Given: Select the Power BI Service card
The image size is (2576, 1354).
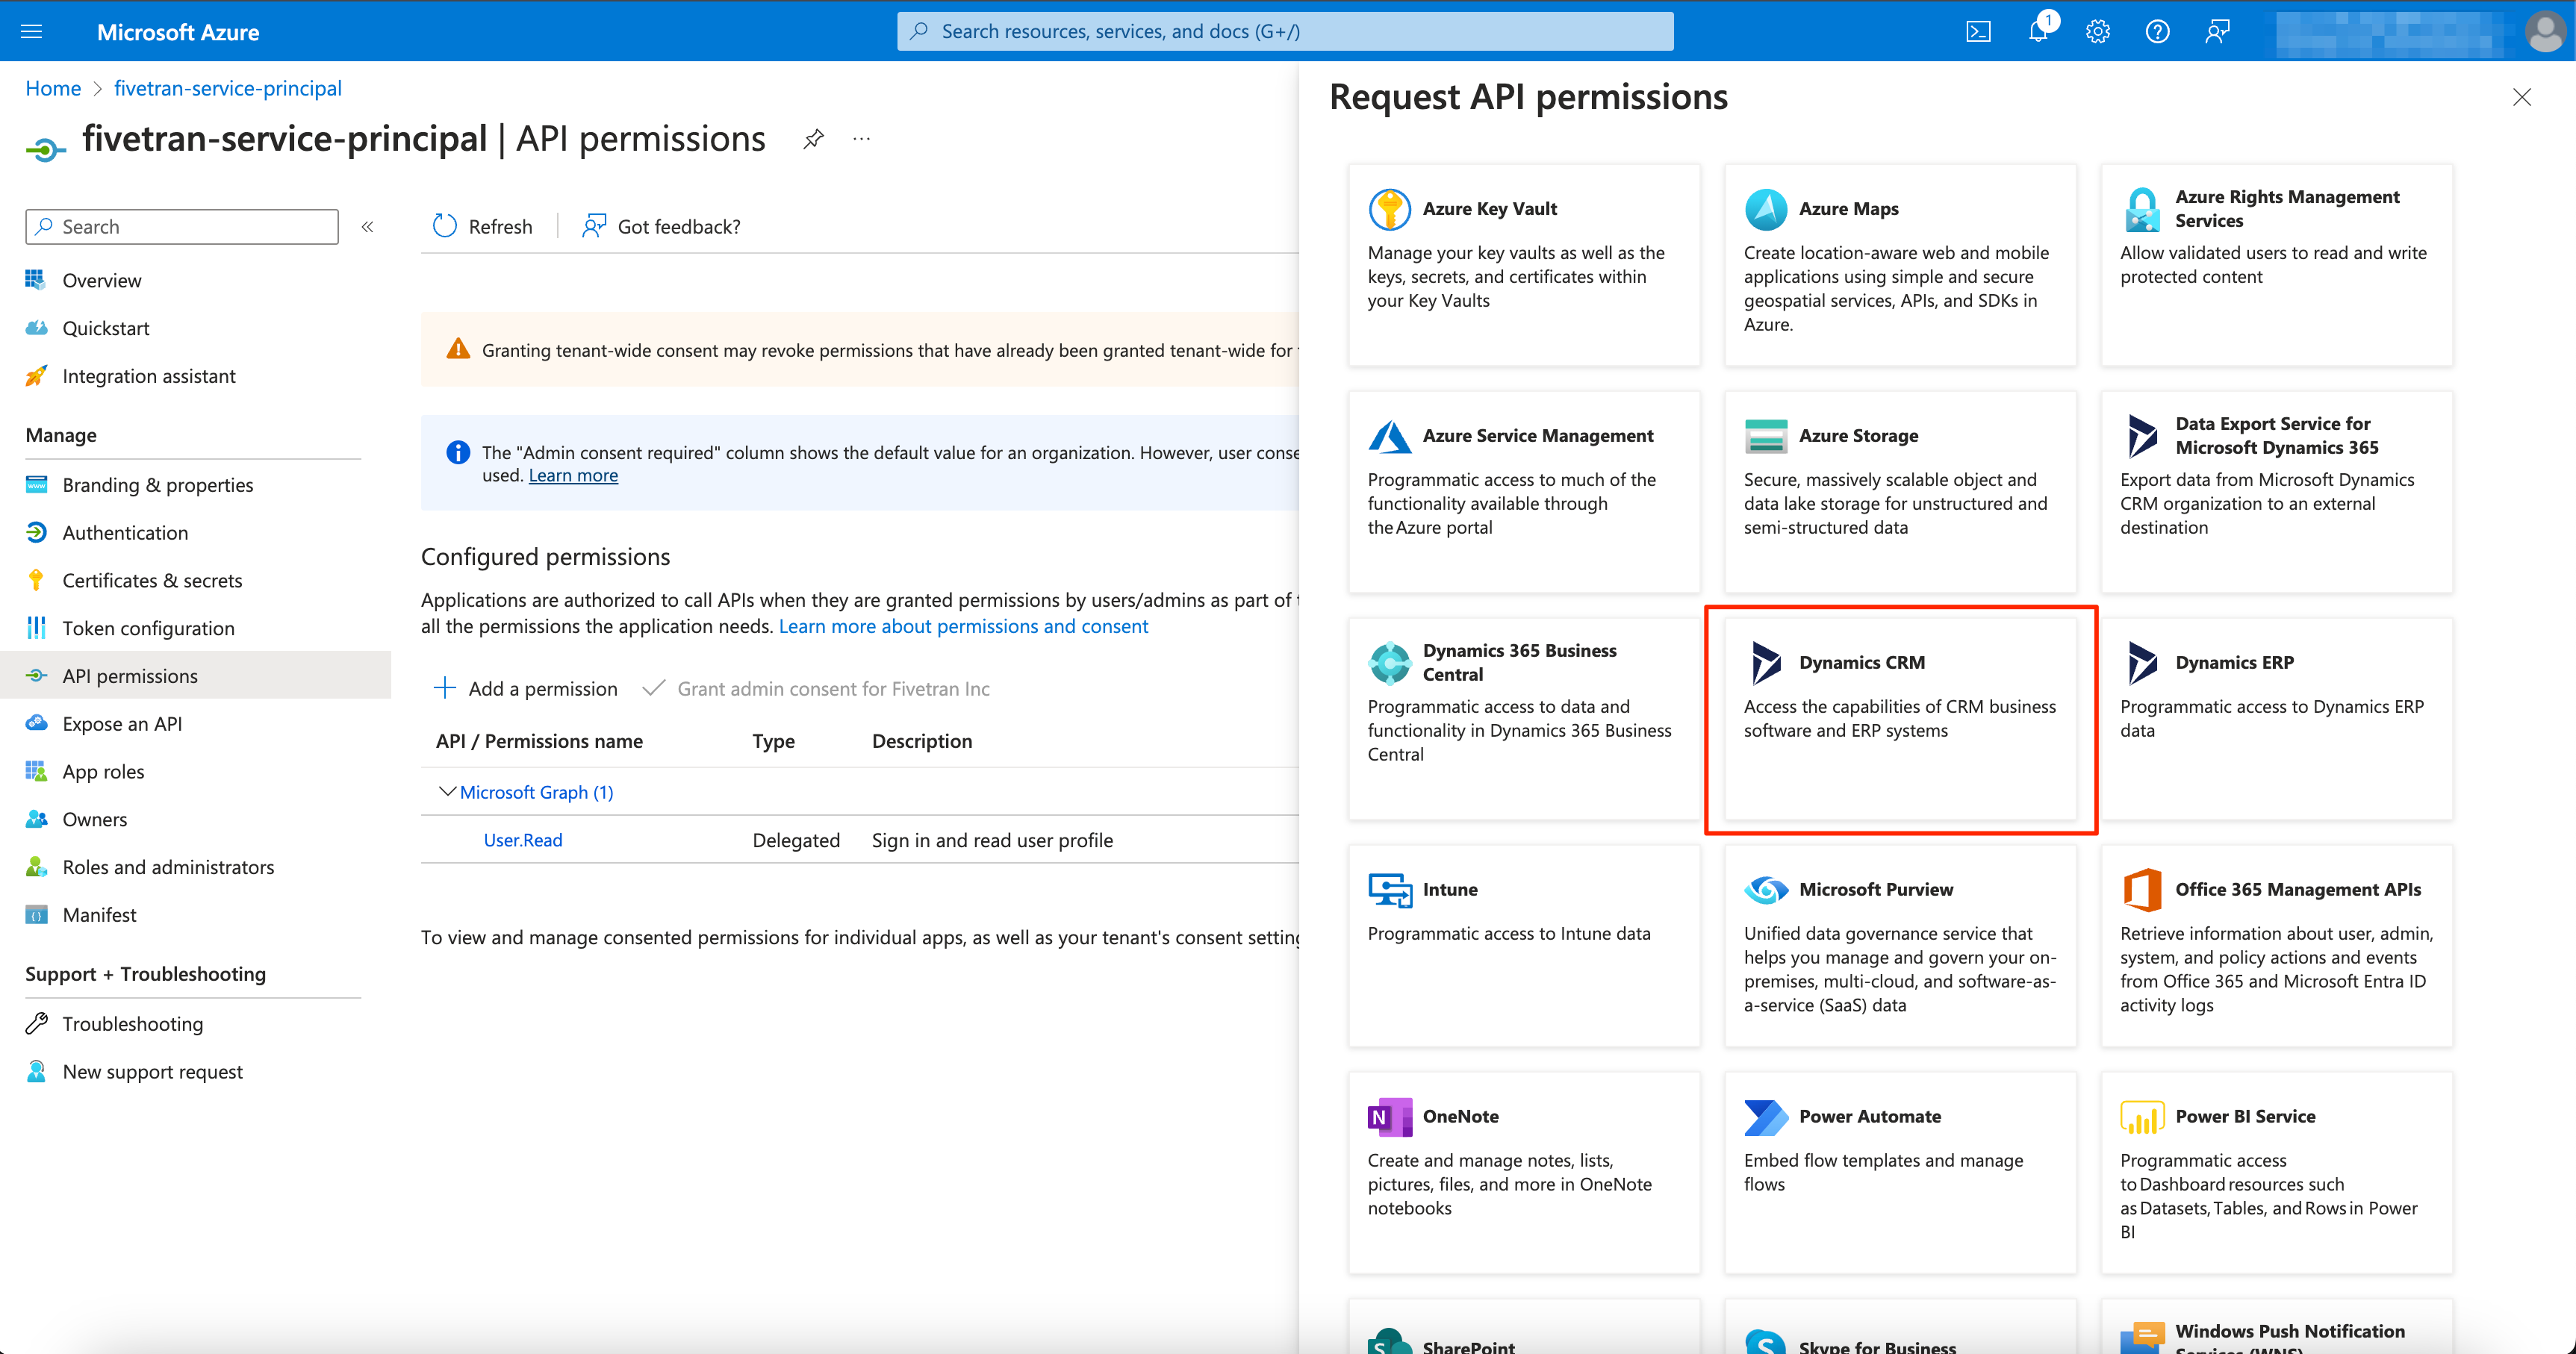Looking at the screenshot, I should pyautogui.click(x=2277, y=1173).
